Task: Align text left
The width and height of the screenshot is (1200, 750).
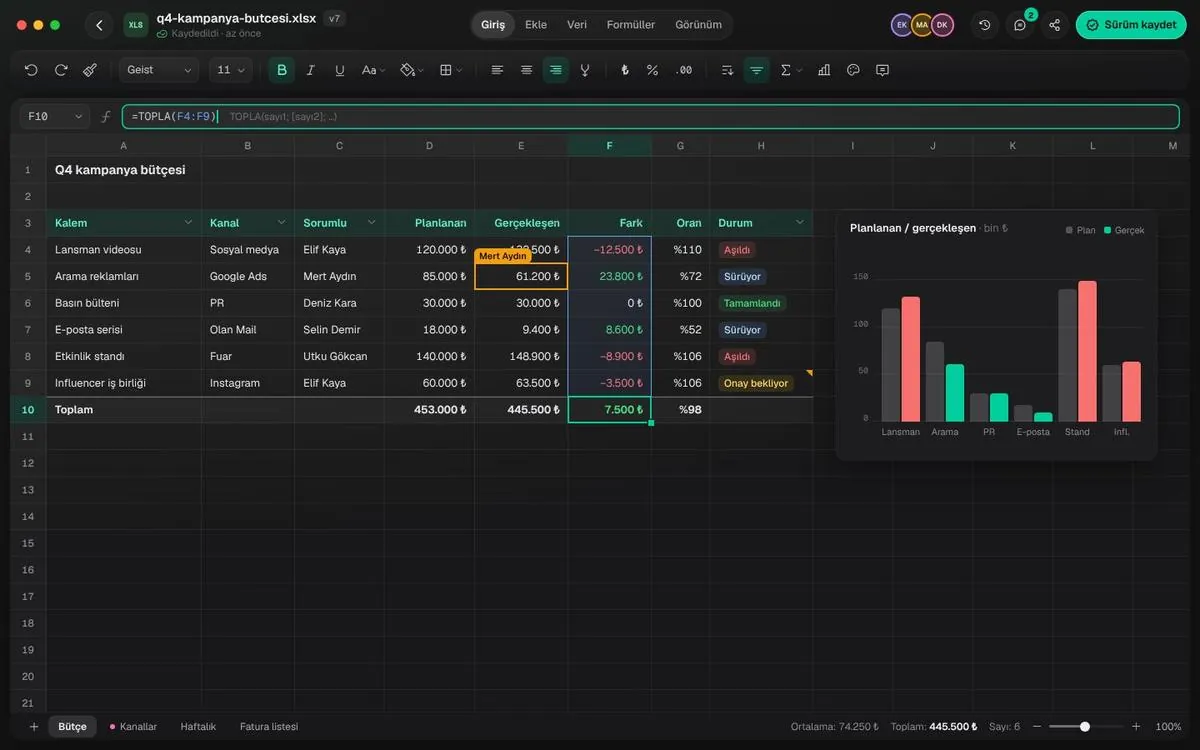Action: point(497,70)
